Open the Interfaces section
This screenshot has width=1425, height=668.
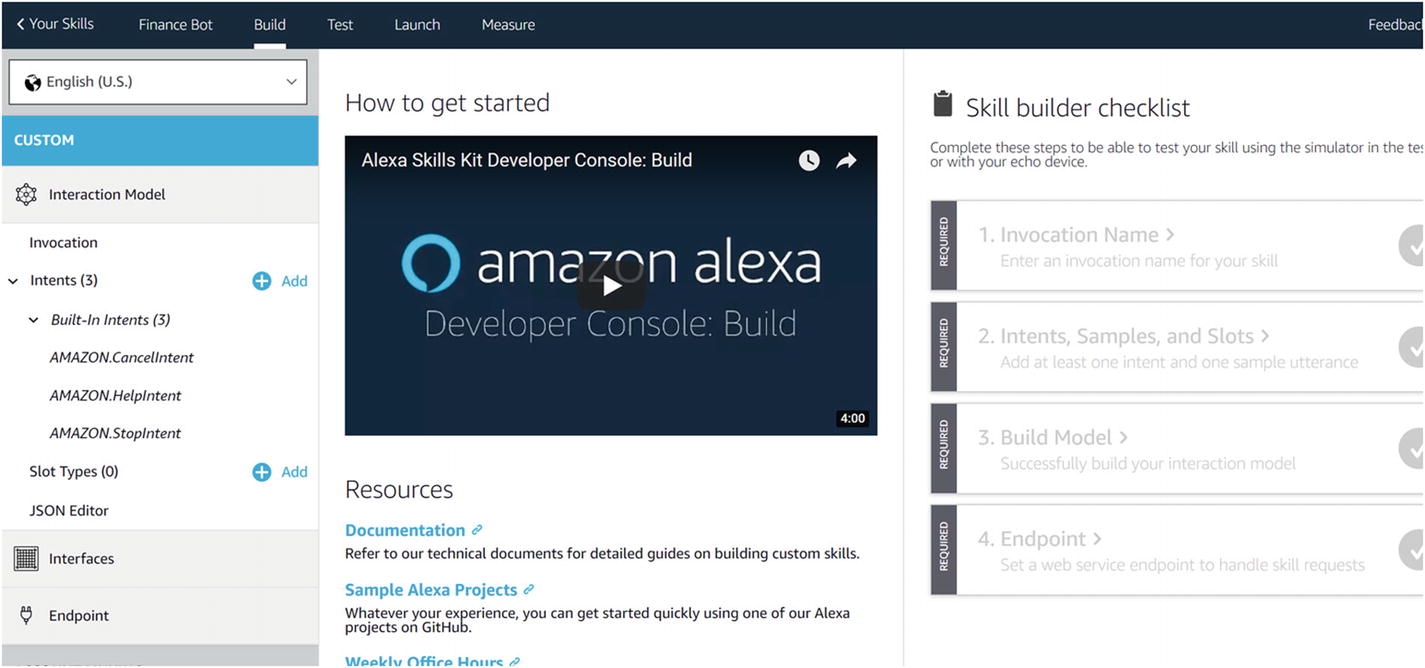[160, 558]
